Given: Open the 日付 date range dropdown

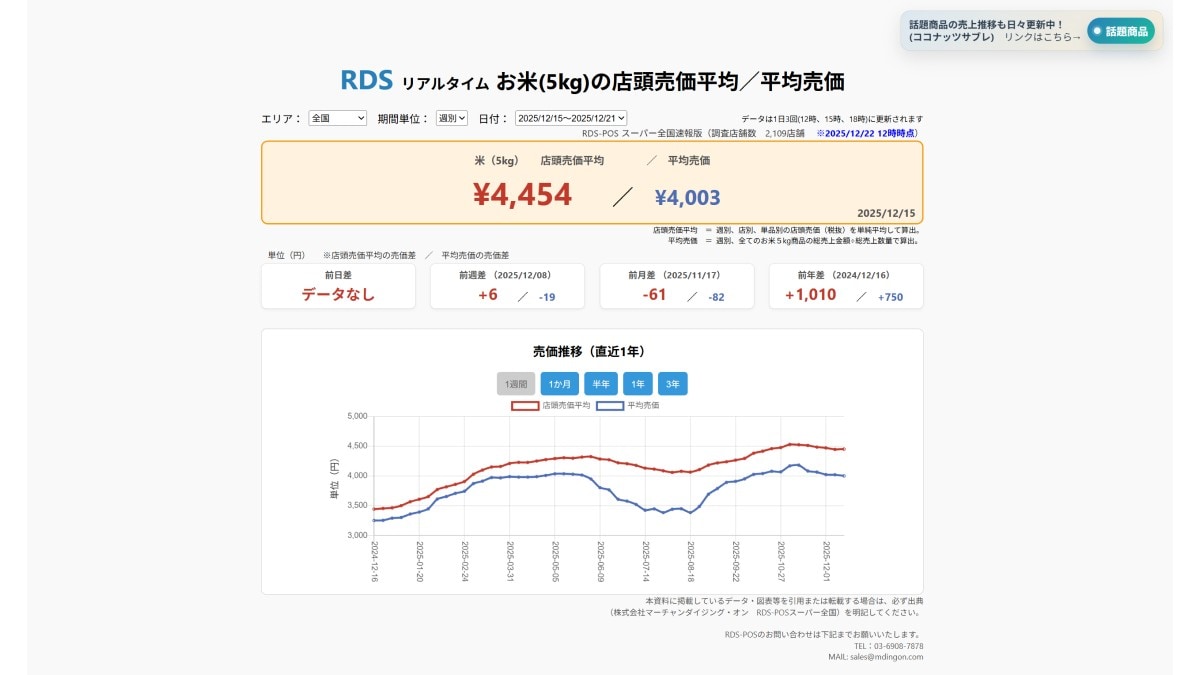Looking at the screenshot, I should click(x=570, y=118).
